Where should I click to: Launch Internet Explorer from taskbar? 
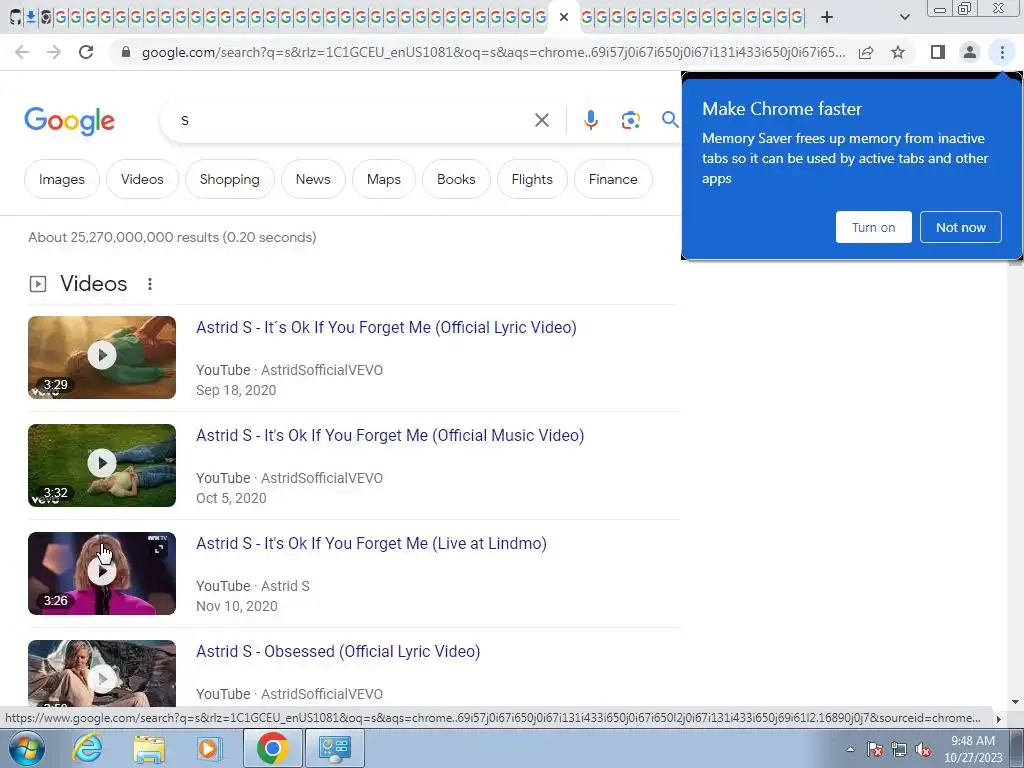87,748
